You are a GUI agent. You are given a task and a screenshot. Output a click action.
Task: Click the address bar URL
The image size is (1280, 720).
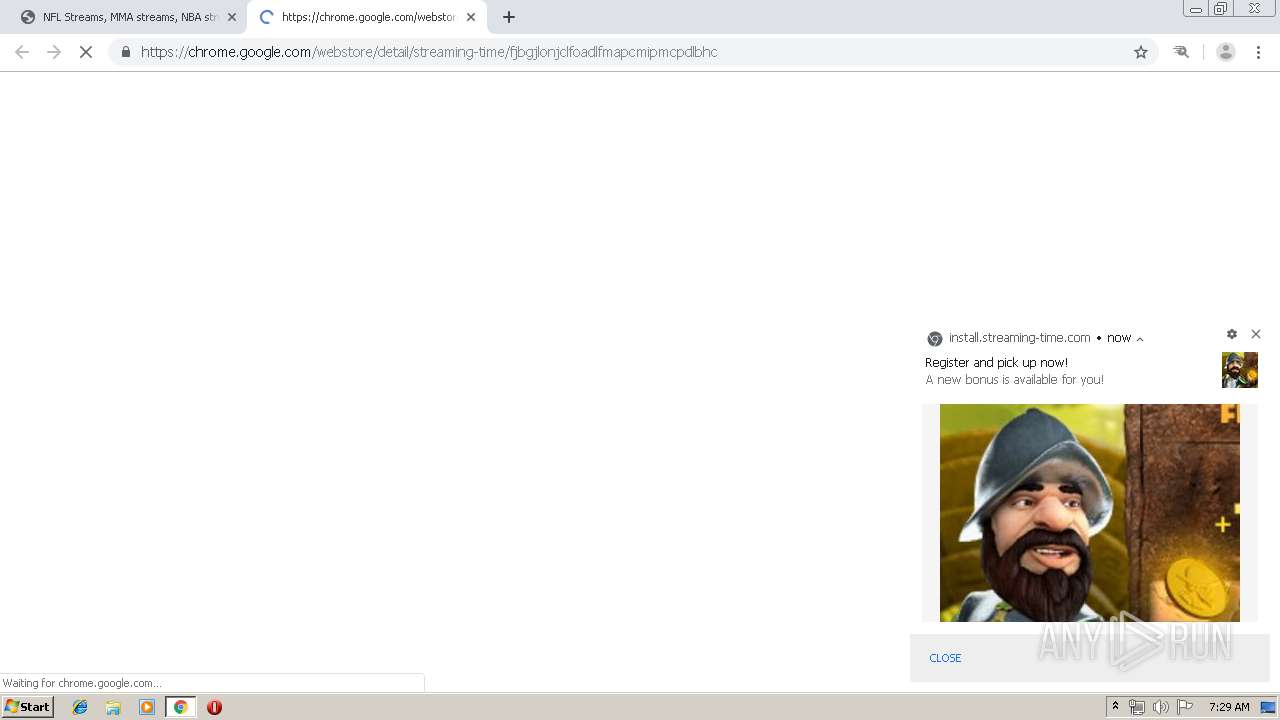coord(429,52)
